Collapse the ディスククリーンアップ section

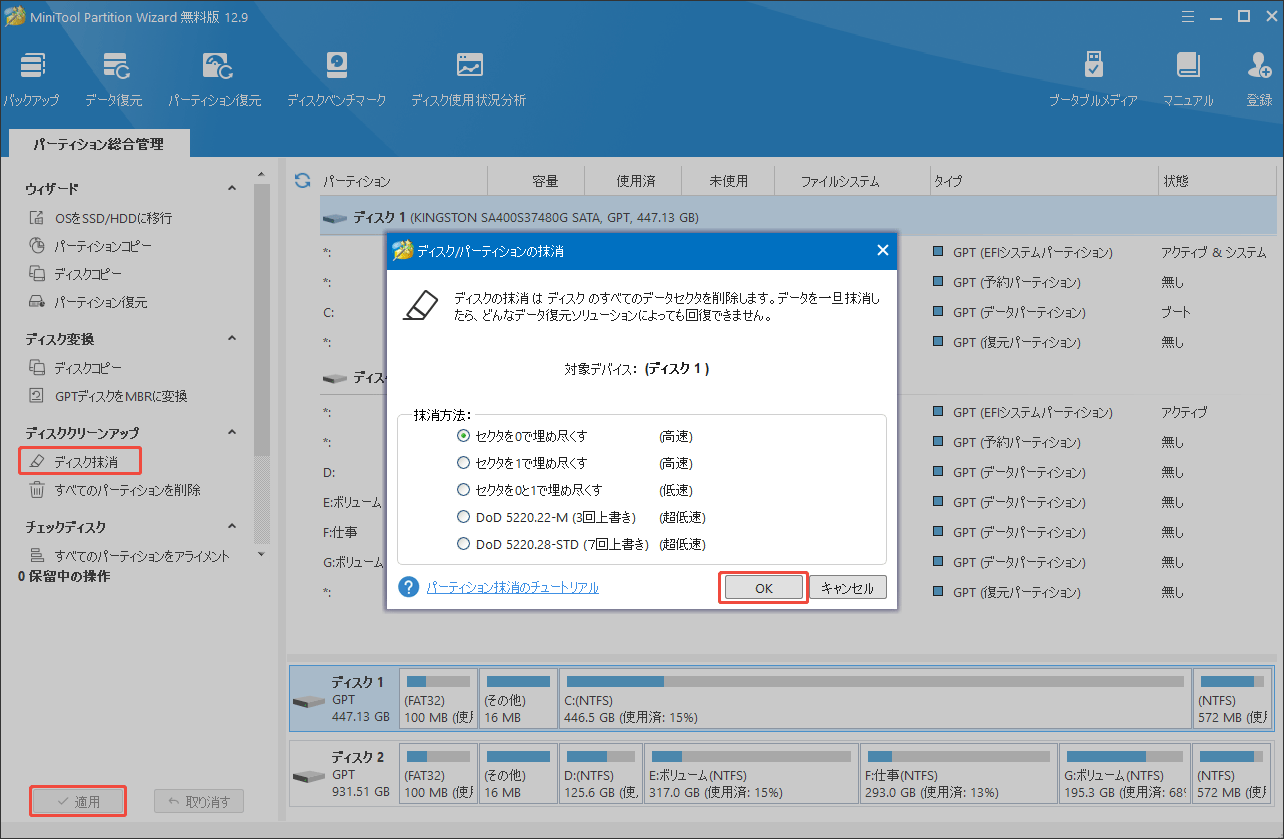[232, 433]
